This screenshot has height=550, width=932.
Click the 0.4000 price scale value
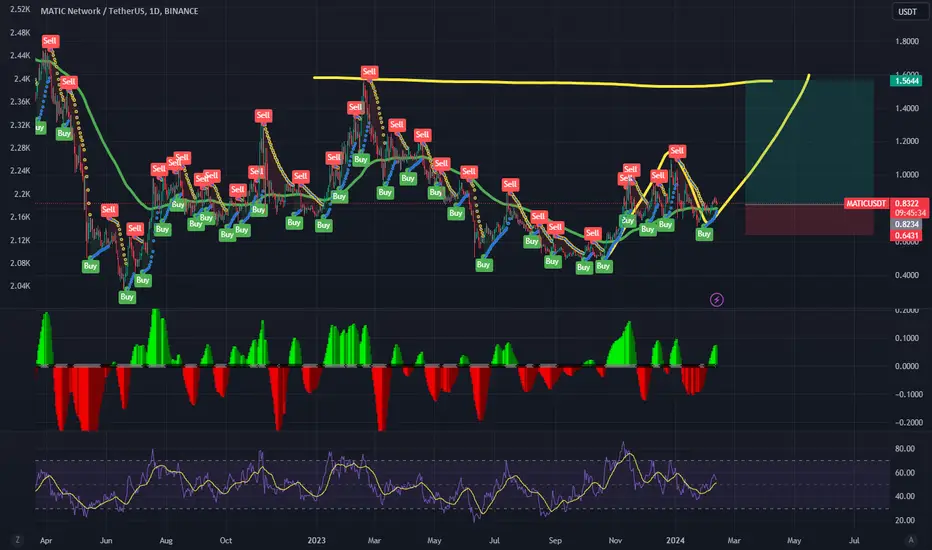[906, 275]
